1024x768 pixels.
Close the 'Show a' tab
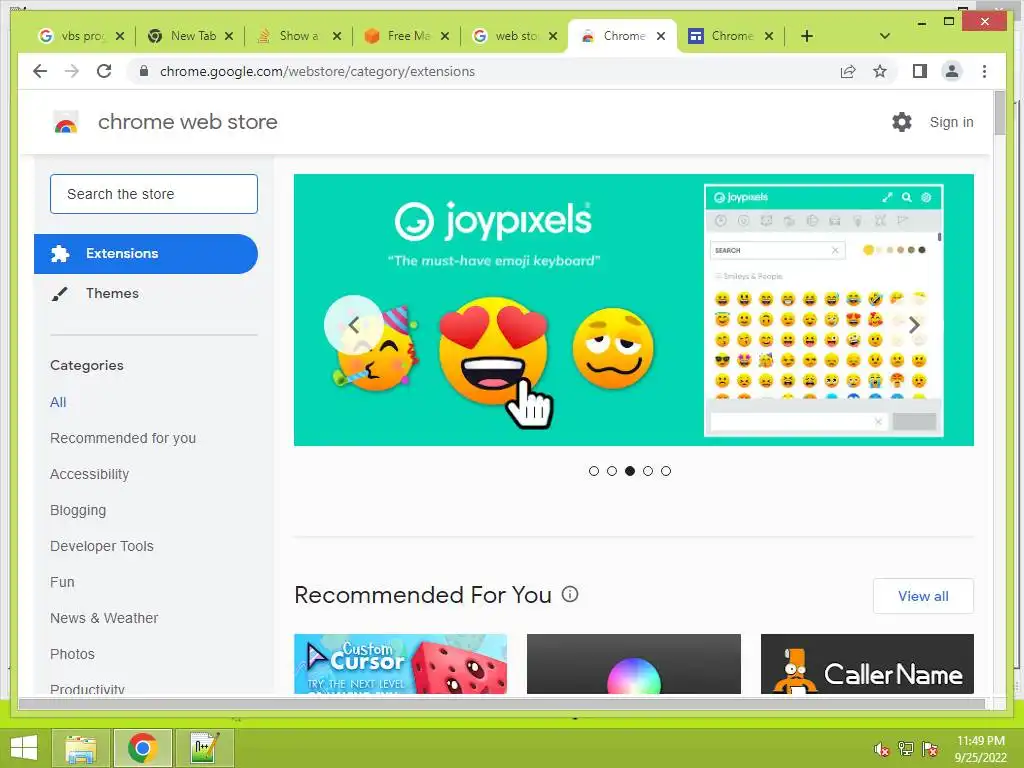(337, 37)
